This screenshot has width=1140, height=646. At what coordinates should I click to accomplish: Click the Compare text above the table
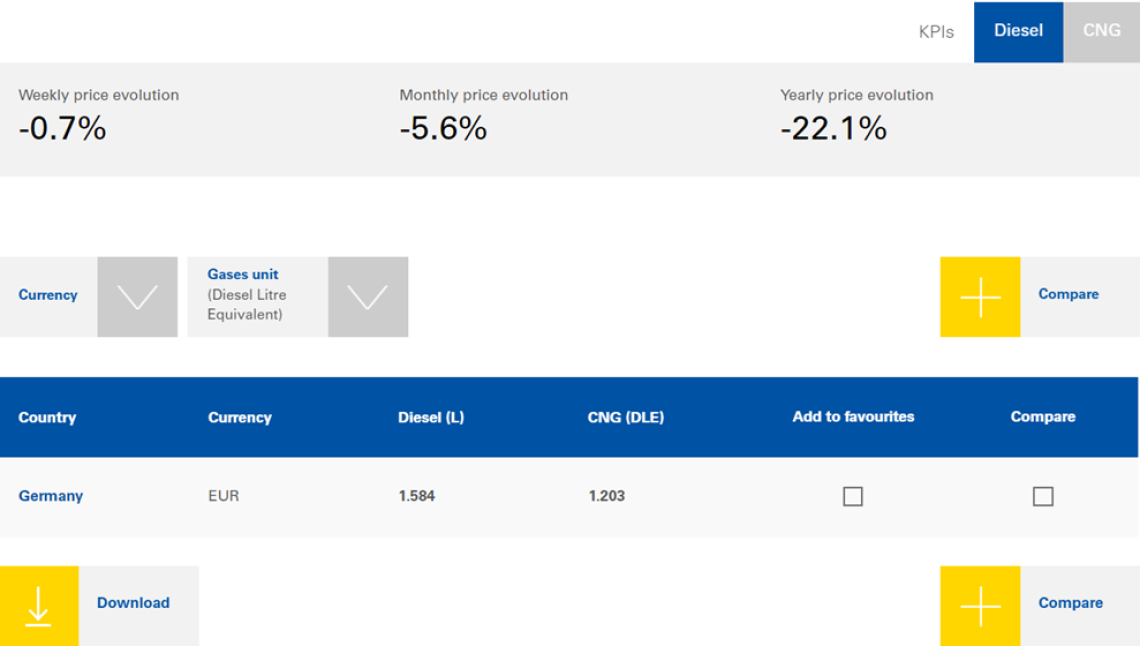coord(1068,294)
